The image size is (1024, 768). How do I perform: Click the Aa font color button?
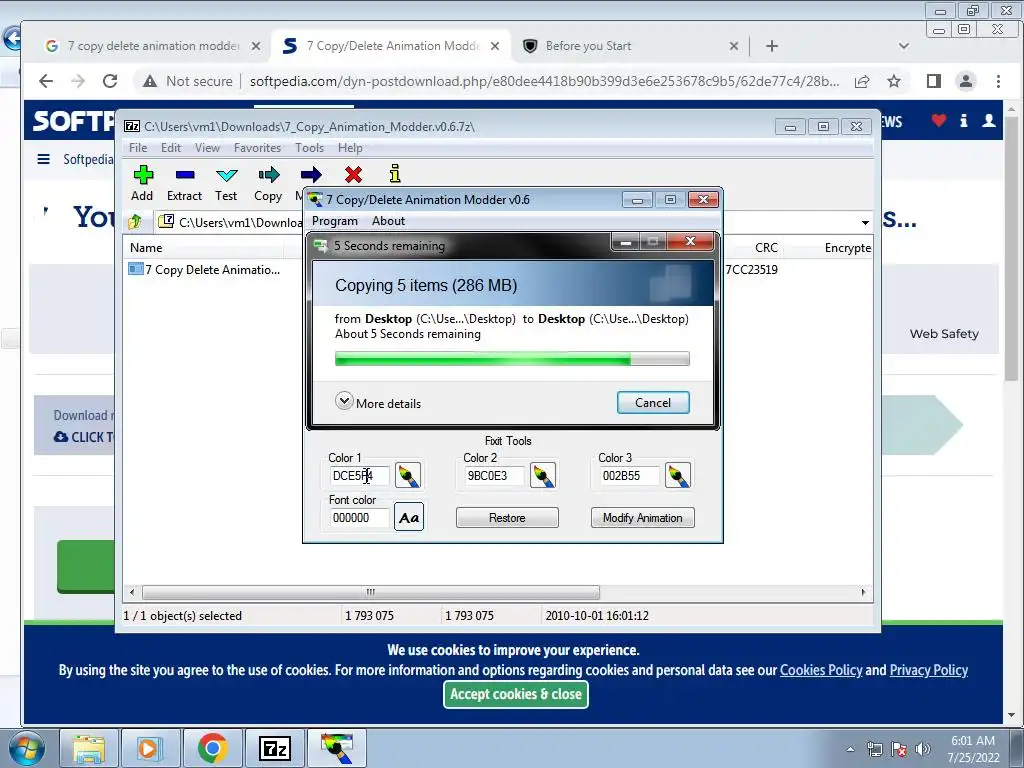(x=409, y=517)
